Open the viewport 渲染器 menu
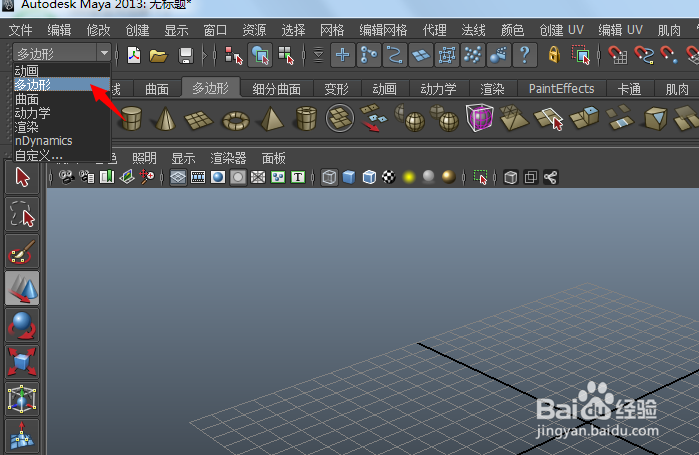Viewport: 699px width, 455px height. tap(228, 158)
